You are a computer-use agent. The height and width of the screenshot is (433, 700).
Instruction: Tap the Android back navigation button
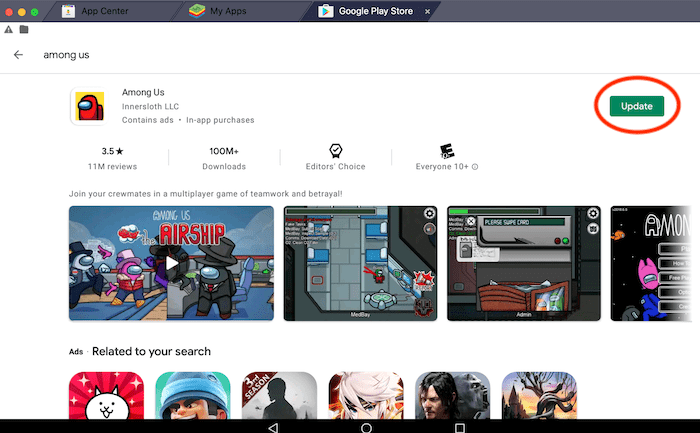click(273, 428)
